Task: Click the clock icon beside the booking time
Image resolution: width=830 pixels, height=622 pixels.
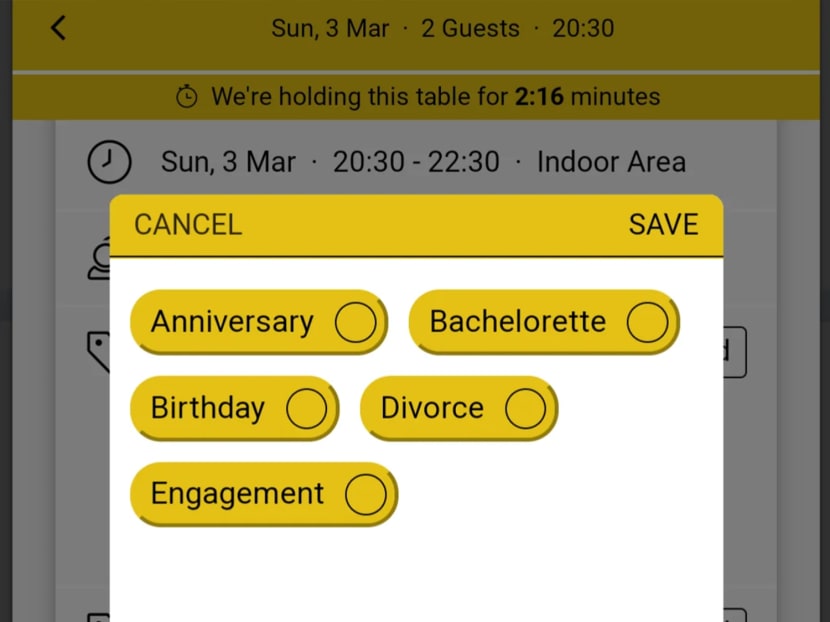Action: point(109,161)
